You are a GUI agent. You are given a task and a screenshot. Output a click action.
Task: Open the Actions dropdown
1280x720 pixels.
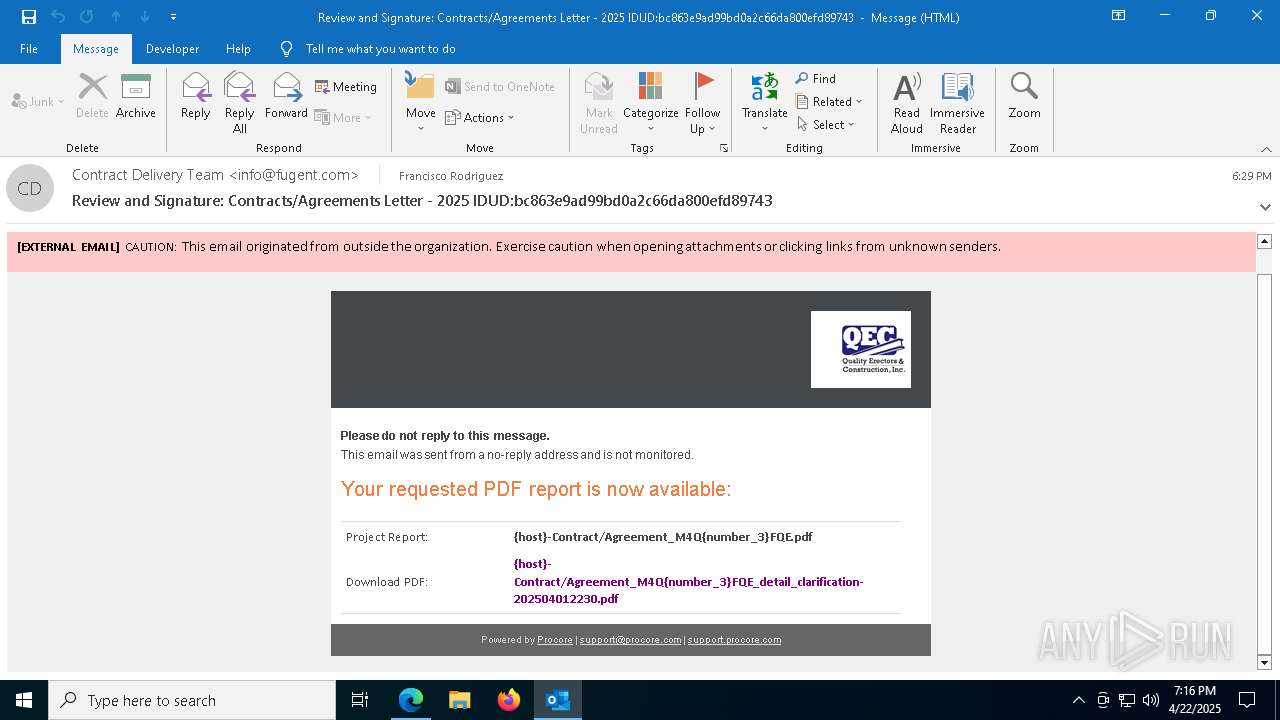(480, 117)
